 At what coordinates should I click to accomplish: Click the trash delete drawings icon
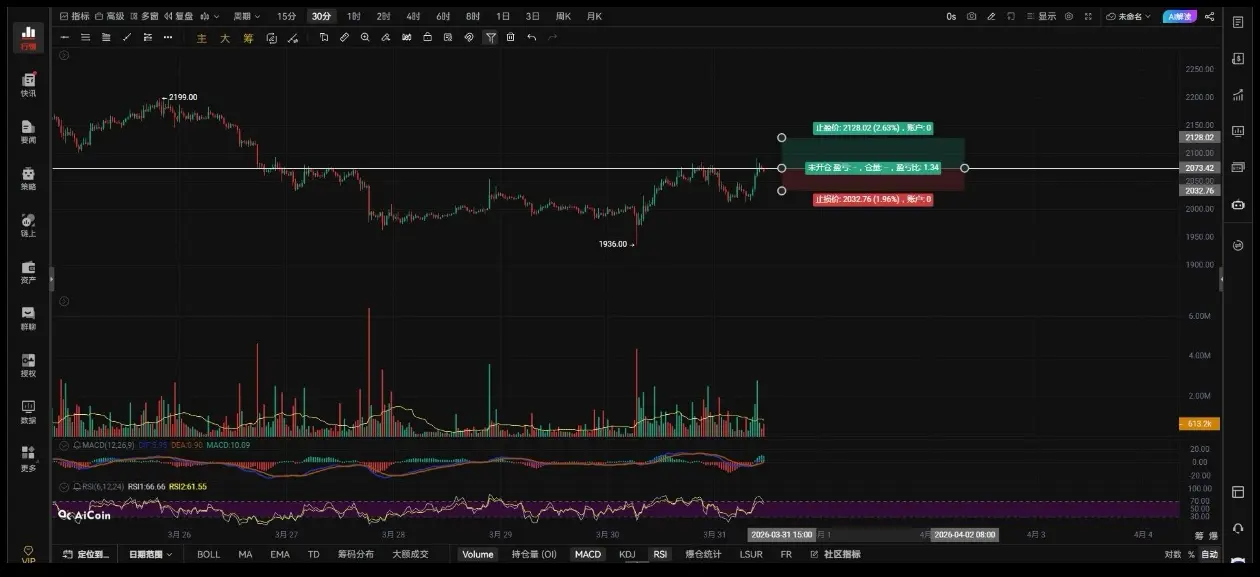pyautogui.click(x=510, y=37)
